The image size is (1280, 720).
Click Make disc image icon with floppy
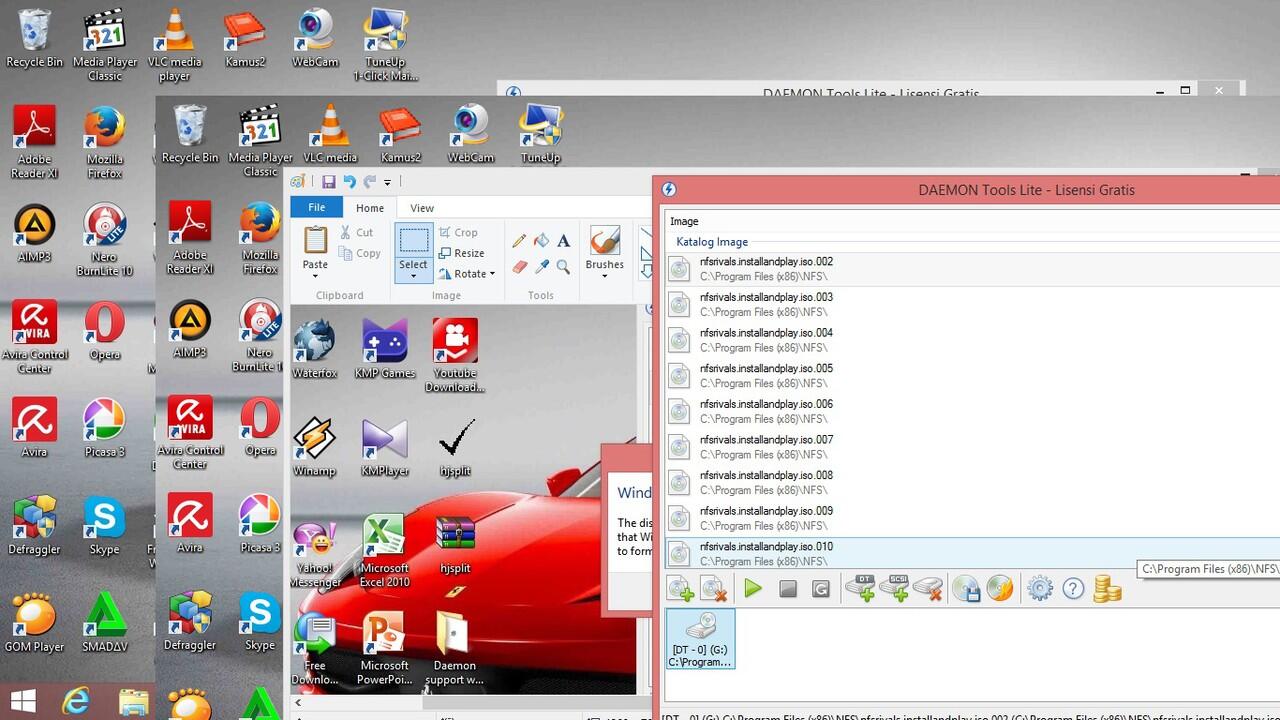click(966, 589)
